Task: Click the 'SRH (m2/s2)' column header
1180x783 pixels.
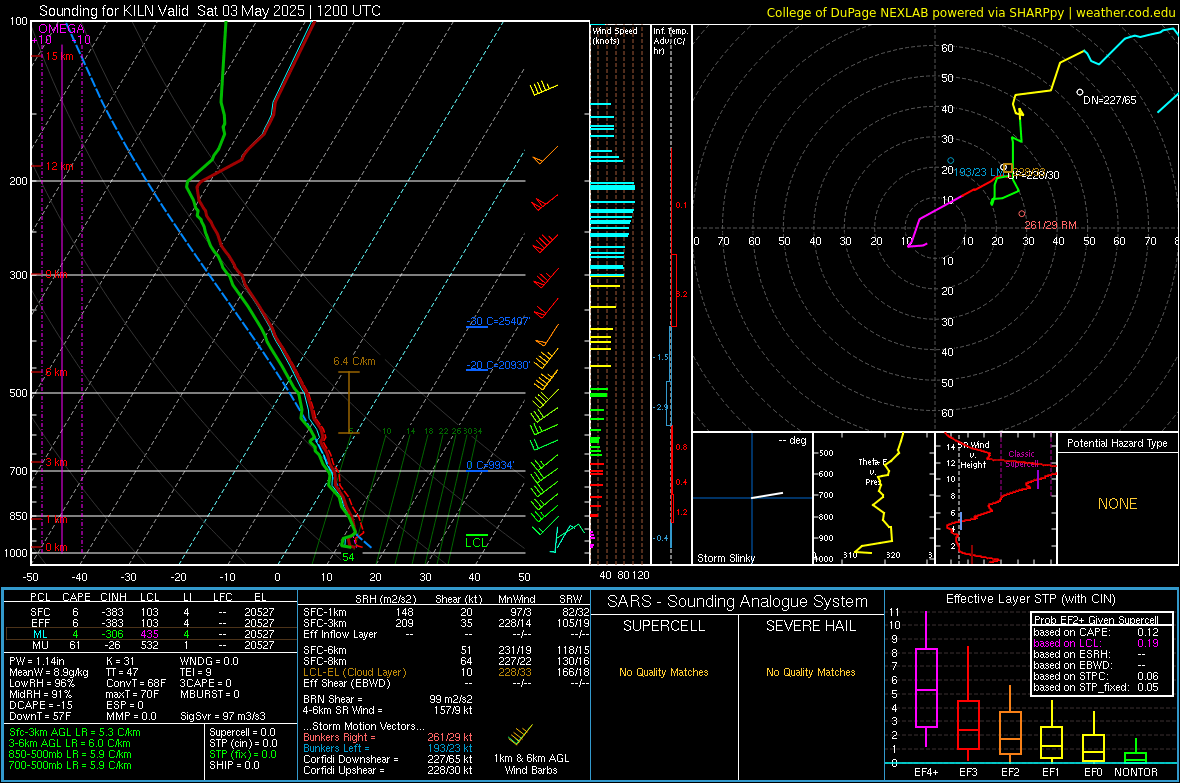Action: point(385,599)
